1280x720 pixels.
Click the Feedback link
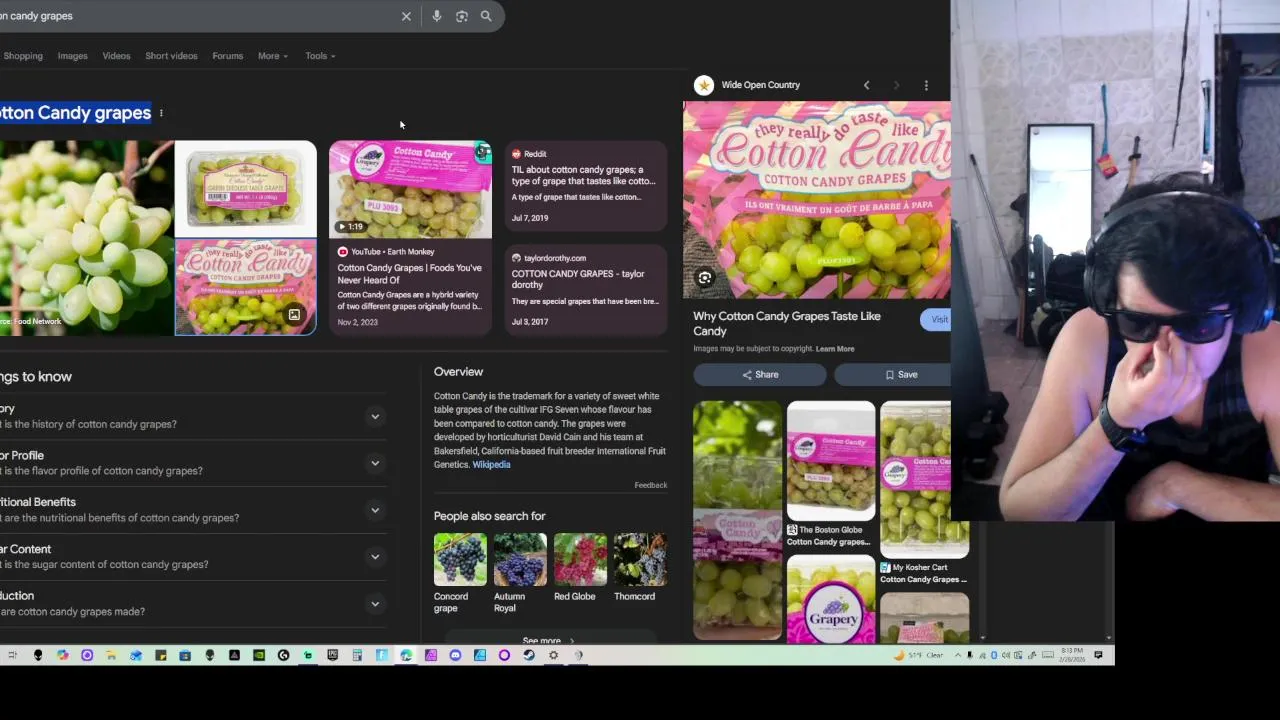pyautogui.click(x=650, y=485)
